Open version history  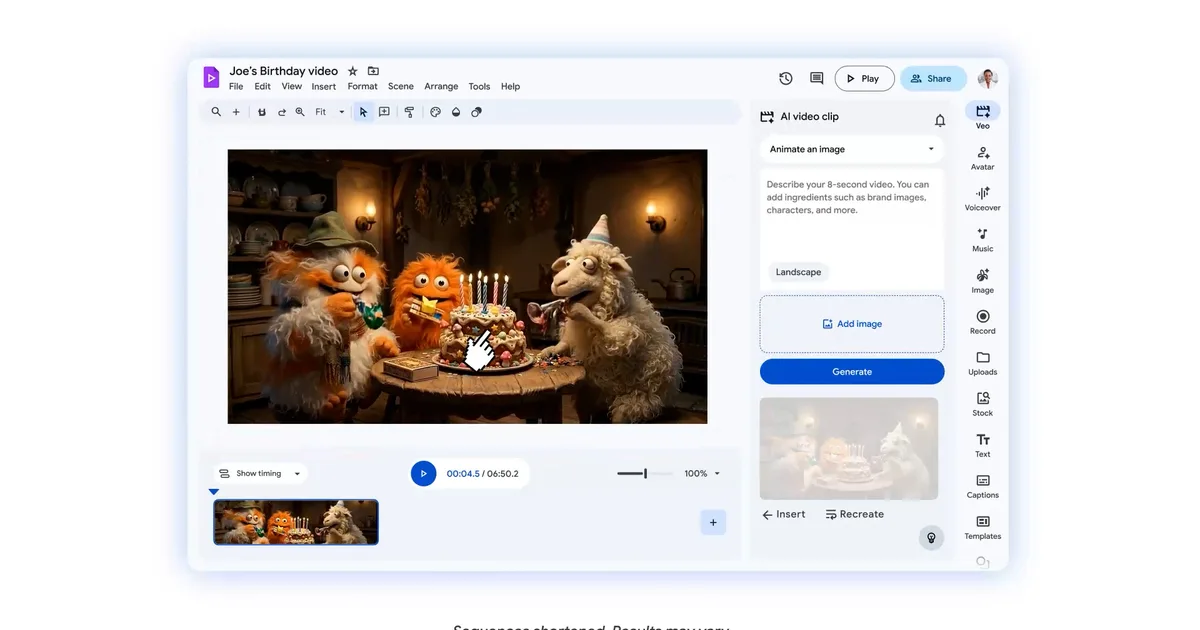point(785,77)
